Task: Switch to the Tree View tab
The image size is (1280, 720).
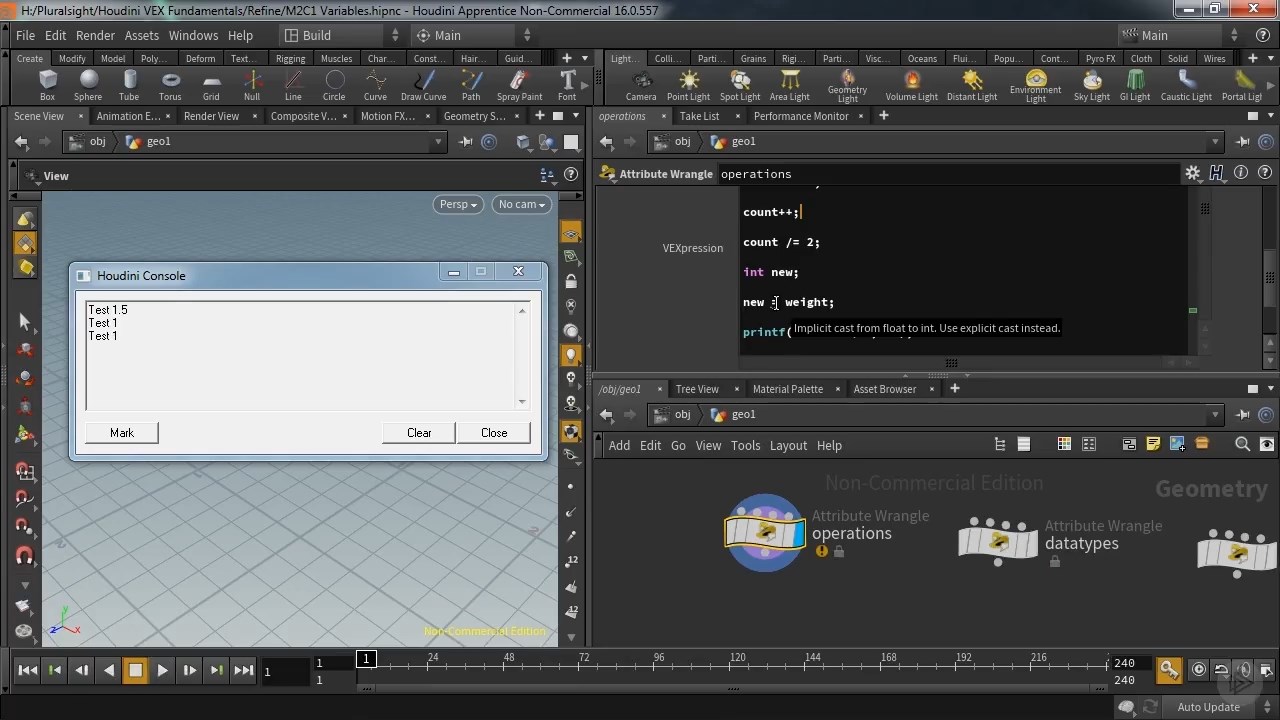Action: (696, 389)
